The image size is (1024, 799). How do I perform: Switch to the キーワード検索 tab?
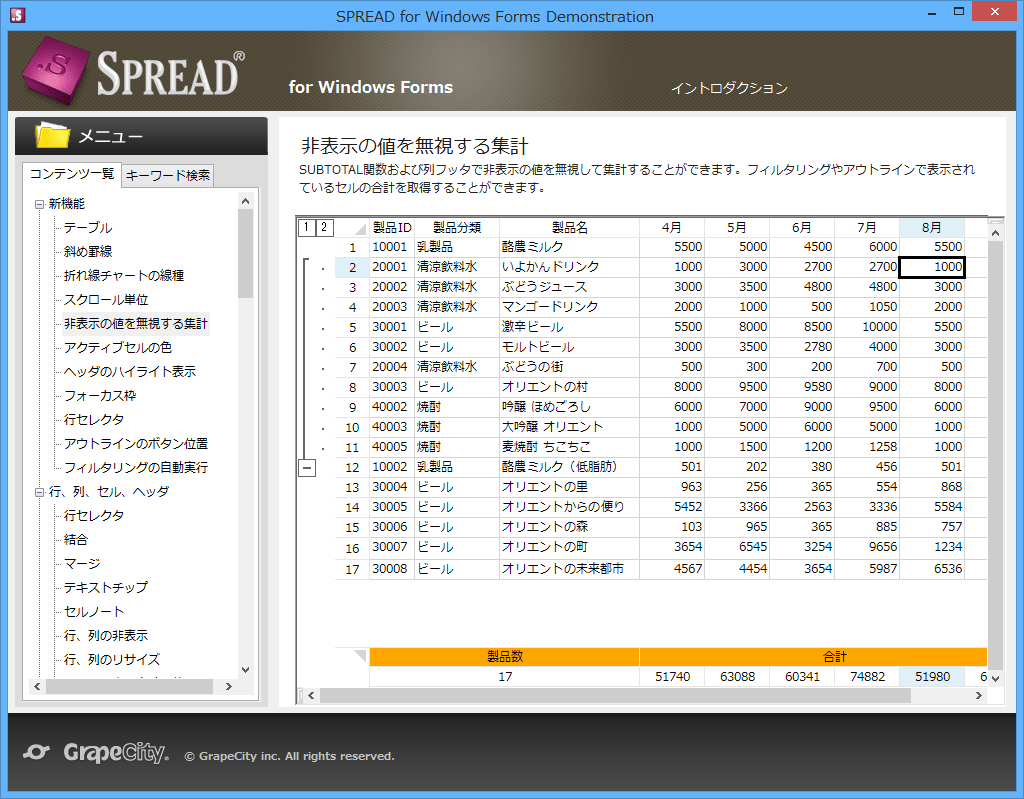point(166,175)
